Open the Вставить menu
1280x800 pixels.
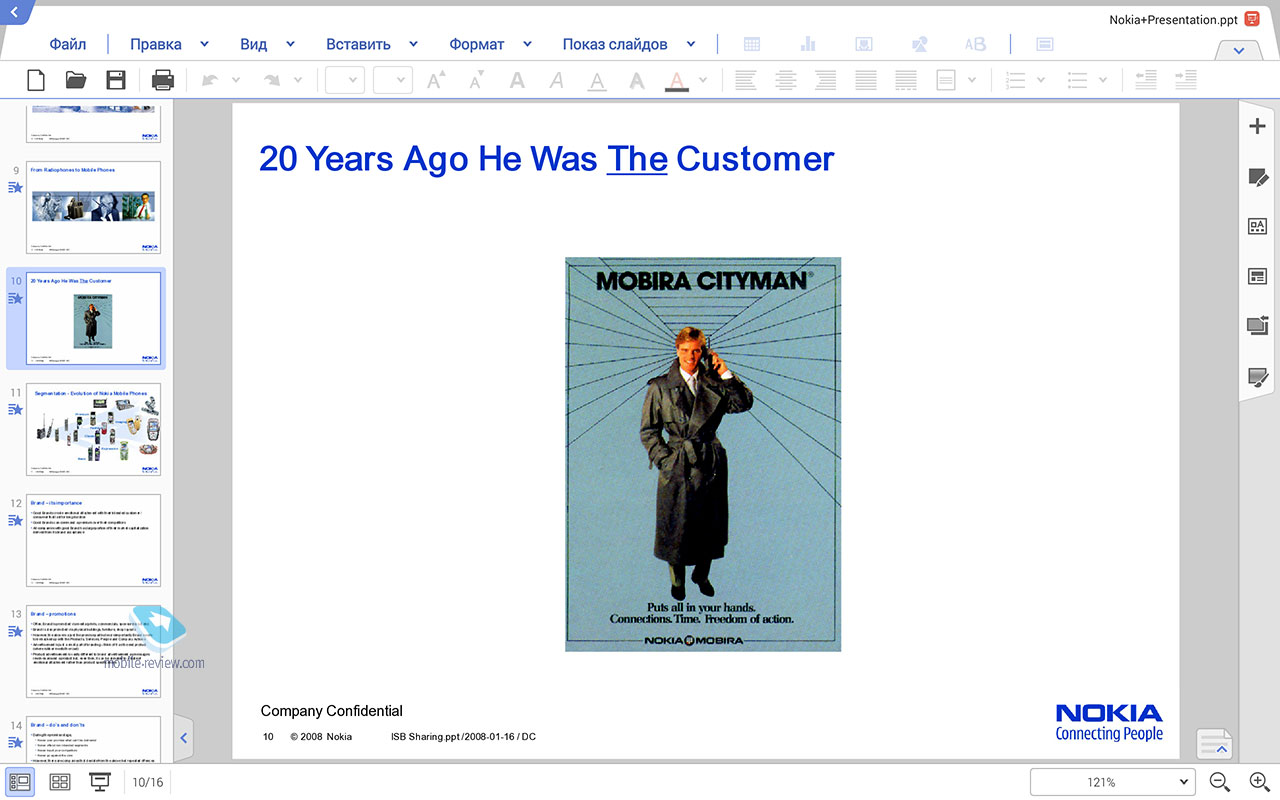358,44
